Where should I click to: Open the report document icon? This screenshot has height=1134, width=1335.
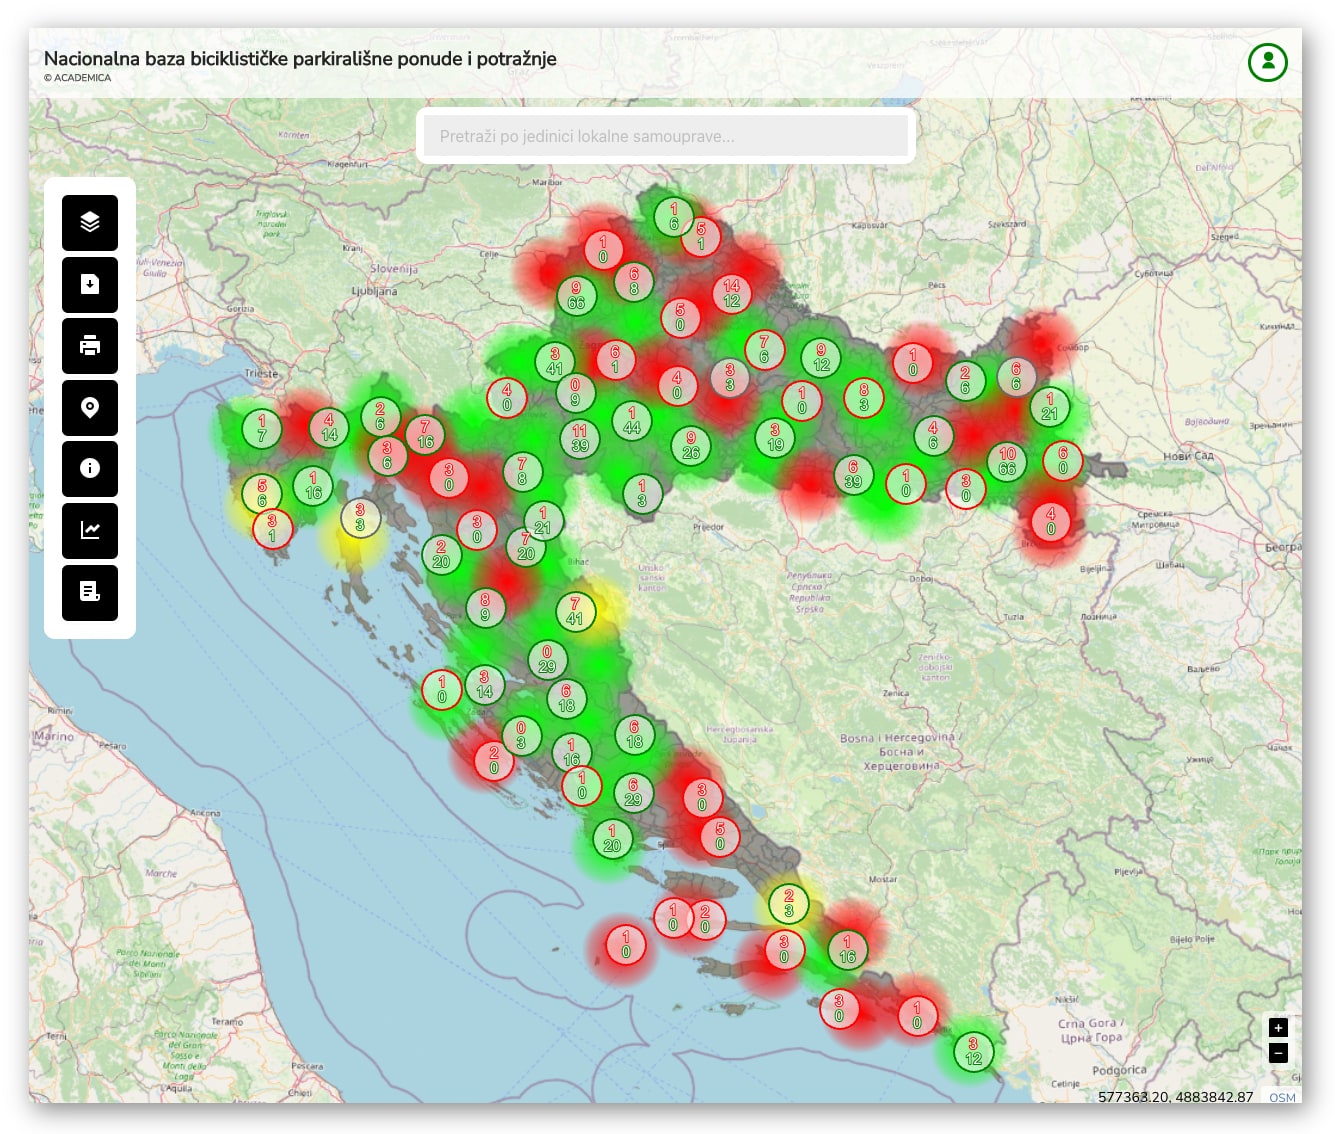pos(90,592)
